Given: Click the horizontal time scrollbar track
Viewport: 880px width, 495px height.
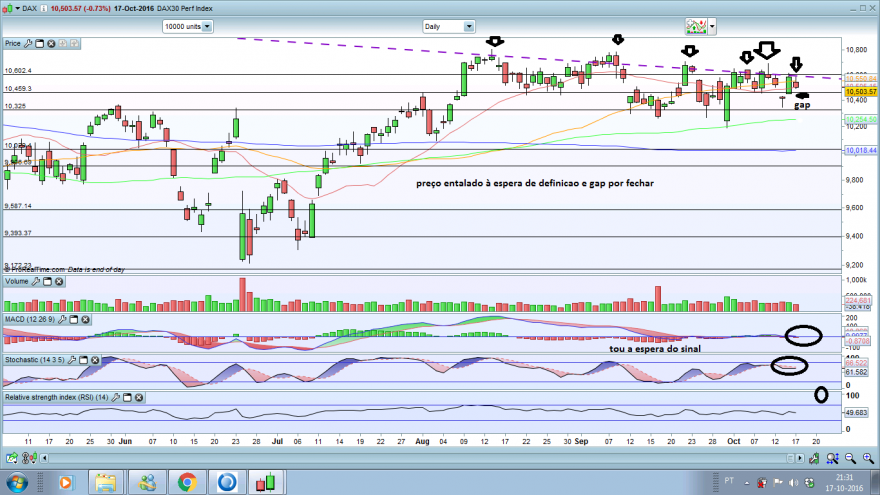Looking at the screenshot, I should pyautogui.click(x=418, y=459).
